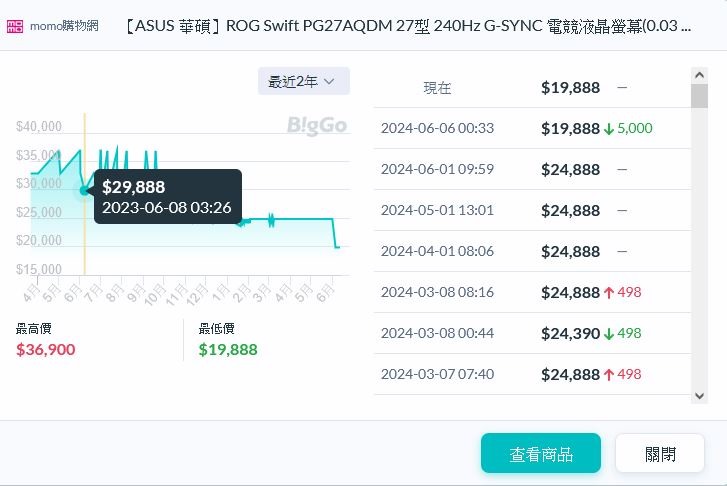Click red up arrow in 2024-03-07 07:40 row

pyautogui.click(x=609, y=375)
